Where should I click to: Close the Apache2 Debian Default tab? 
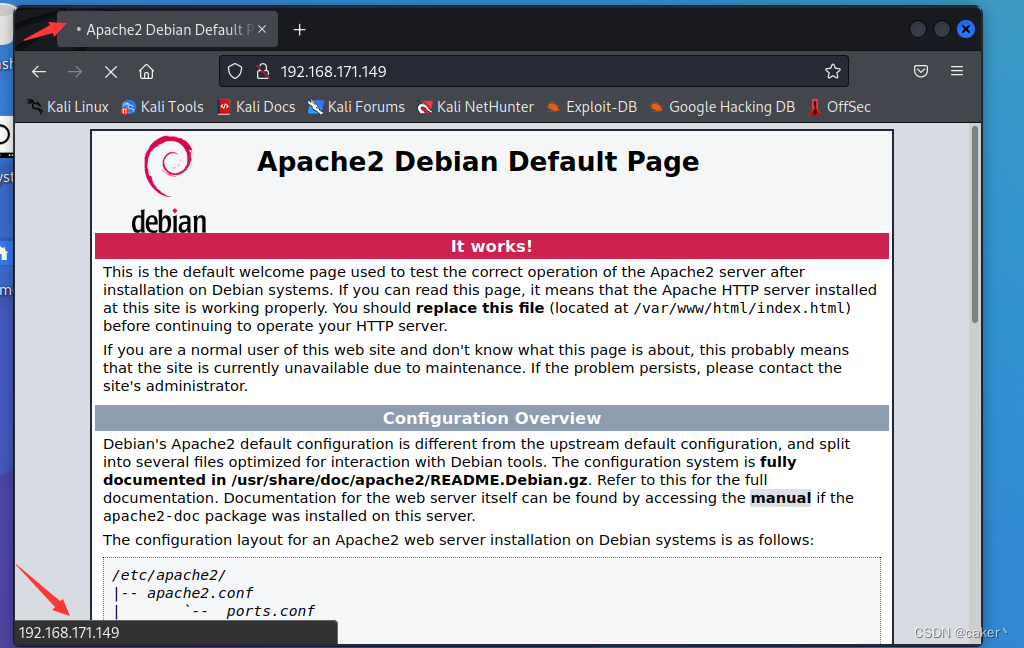pyautogui.click(x=262, y=29)
